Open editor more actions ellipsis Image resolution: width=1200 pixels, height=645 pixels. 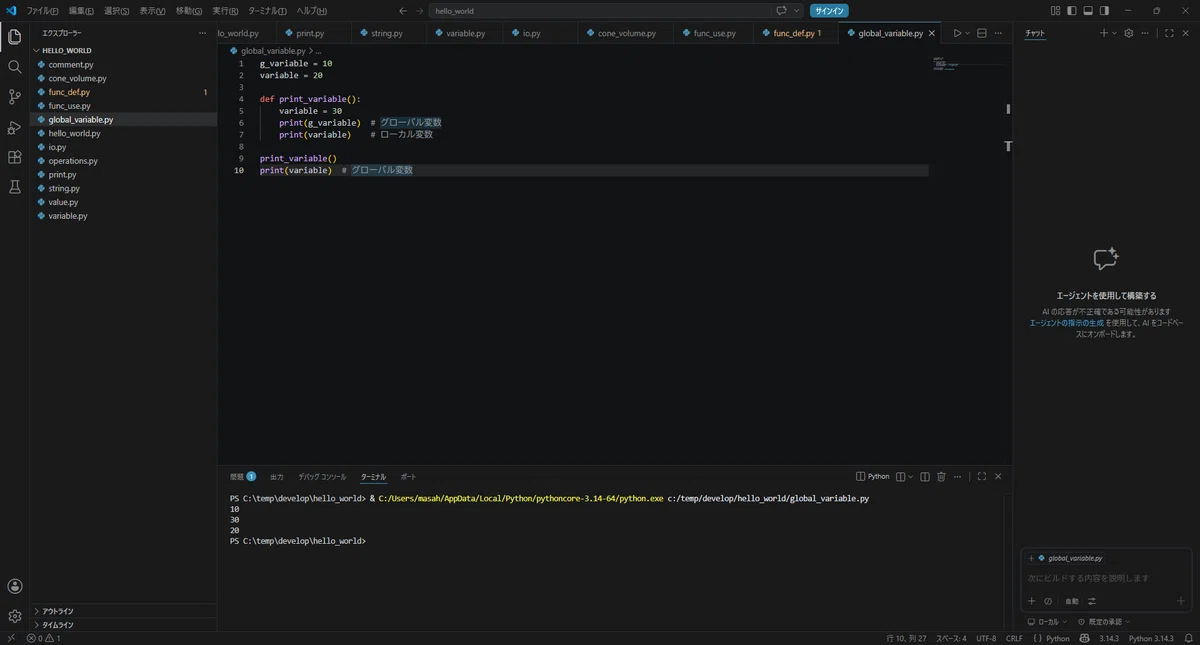(998, 33)
